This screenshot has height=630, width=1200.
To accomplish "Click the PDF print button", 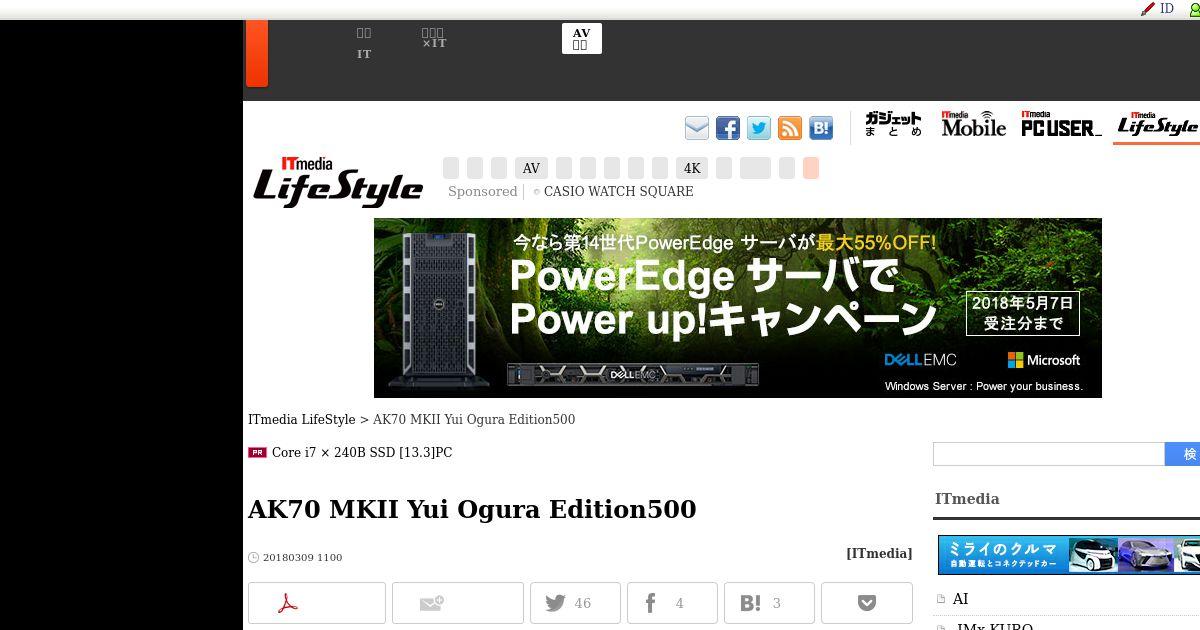I will (x=317, y=603).
